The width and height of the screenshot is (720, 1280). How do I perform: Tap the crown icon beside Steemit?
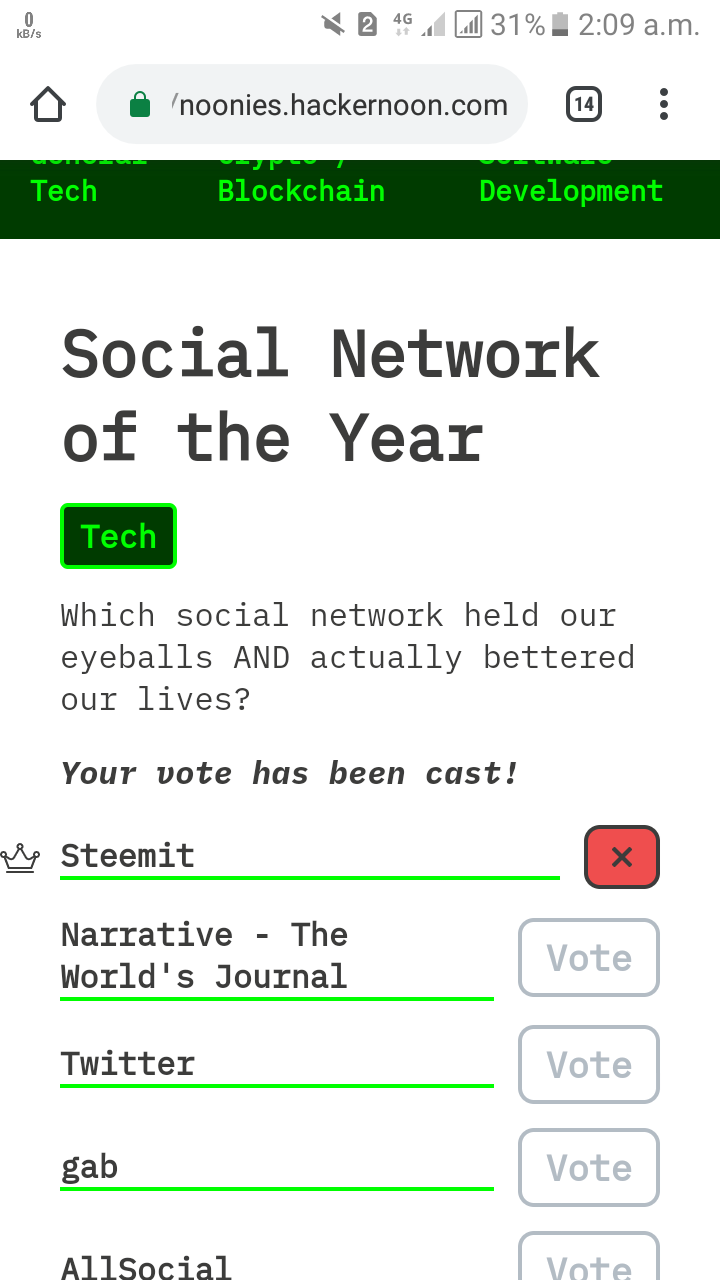point(20,858)
